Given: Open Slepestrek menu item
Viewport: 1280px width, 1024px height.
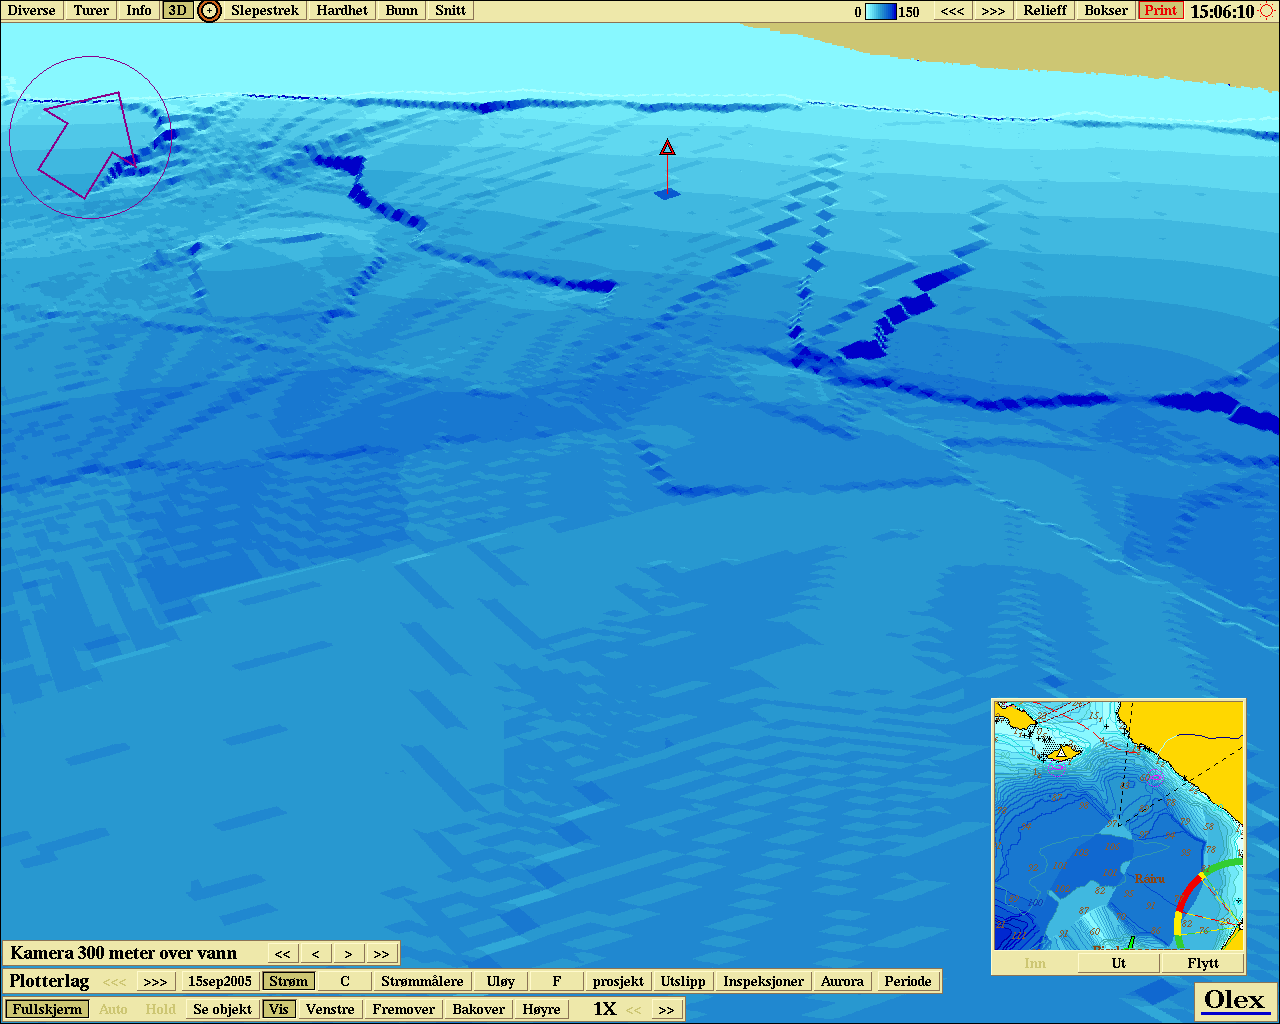Looking at the screenshot, I should pos(265,11).
